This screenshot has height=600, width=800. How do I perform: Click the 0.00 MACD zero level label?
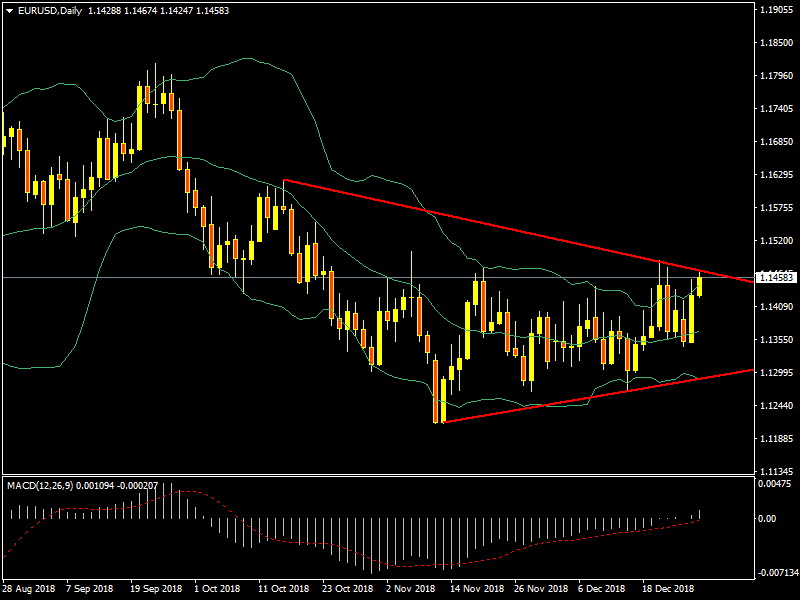[770, 519]
